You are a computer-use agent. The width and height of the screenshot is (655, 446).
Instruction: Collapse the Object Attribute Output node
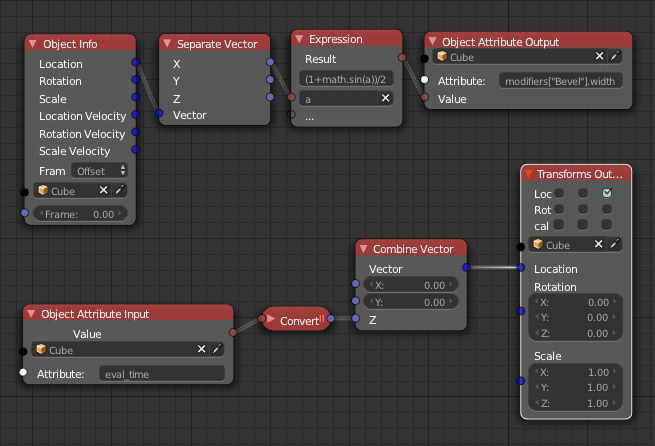tap(433, 41)
